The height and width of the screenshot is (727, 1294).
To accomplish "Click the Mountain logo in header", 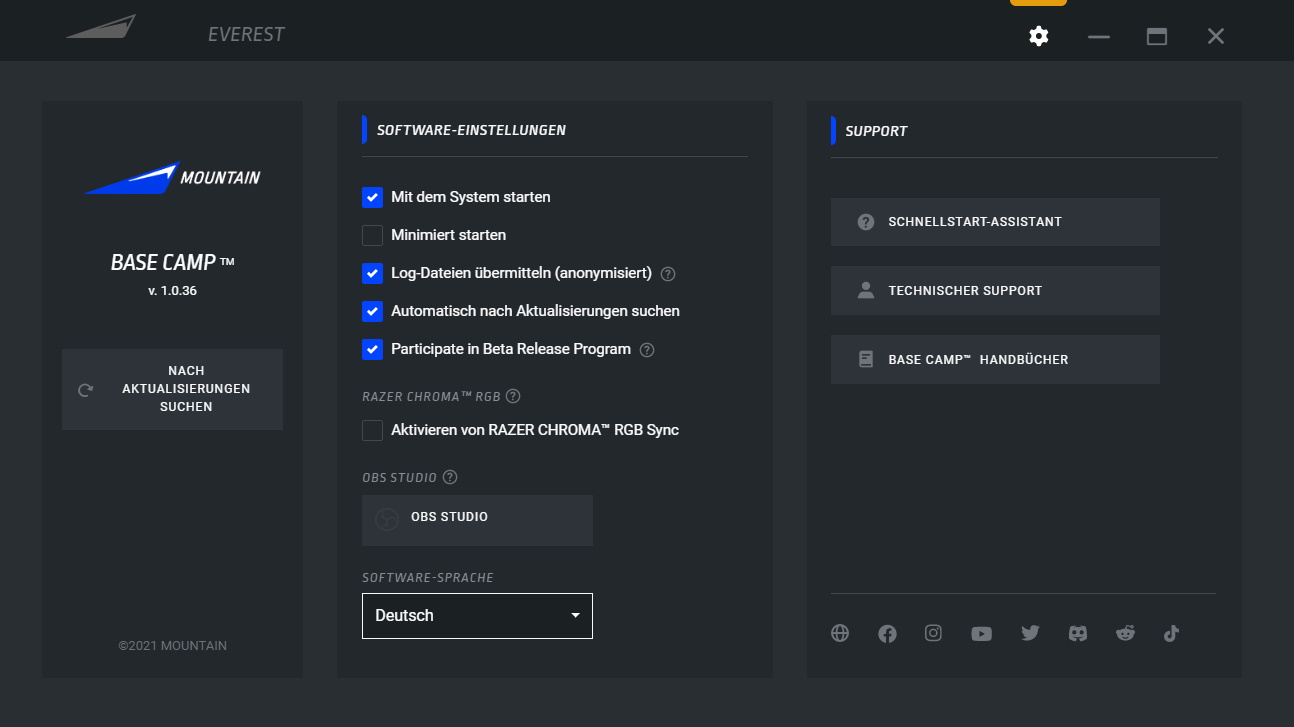I will click(101, 27).
